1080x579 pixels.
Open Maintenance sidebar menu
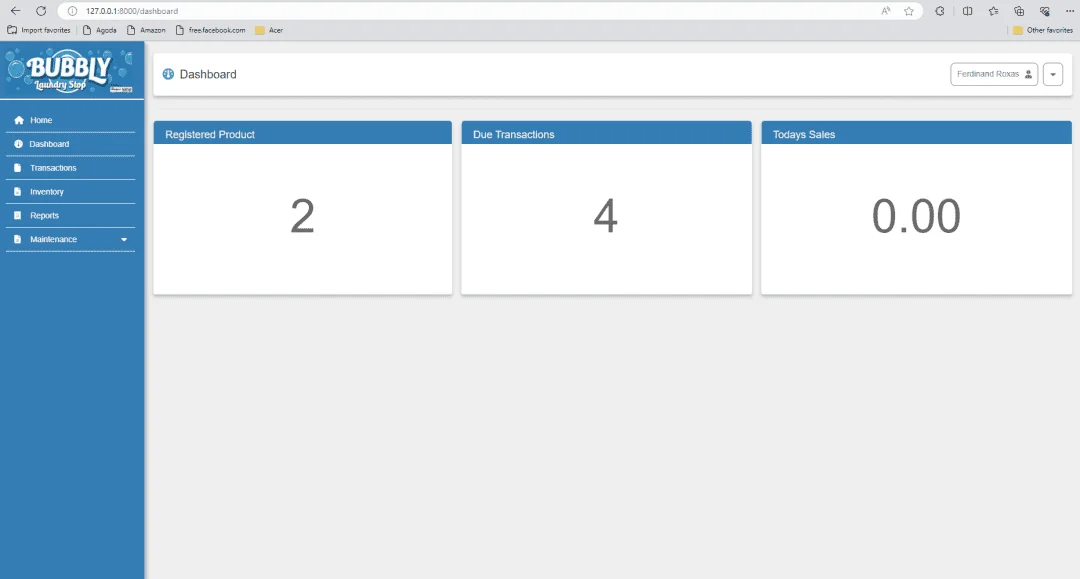click(x=70, y=240)
